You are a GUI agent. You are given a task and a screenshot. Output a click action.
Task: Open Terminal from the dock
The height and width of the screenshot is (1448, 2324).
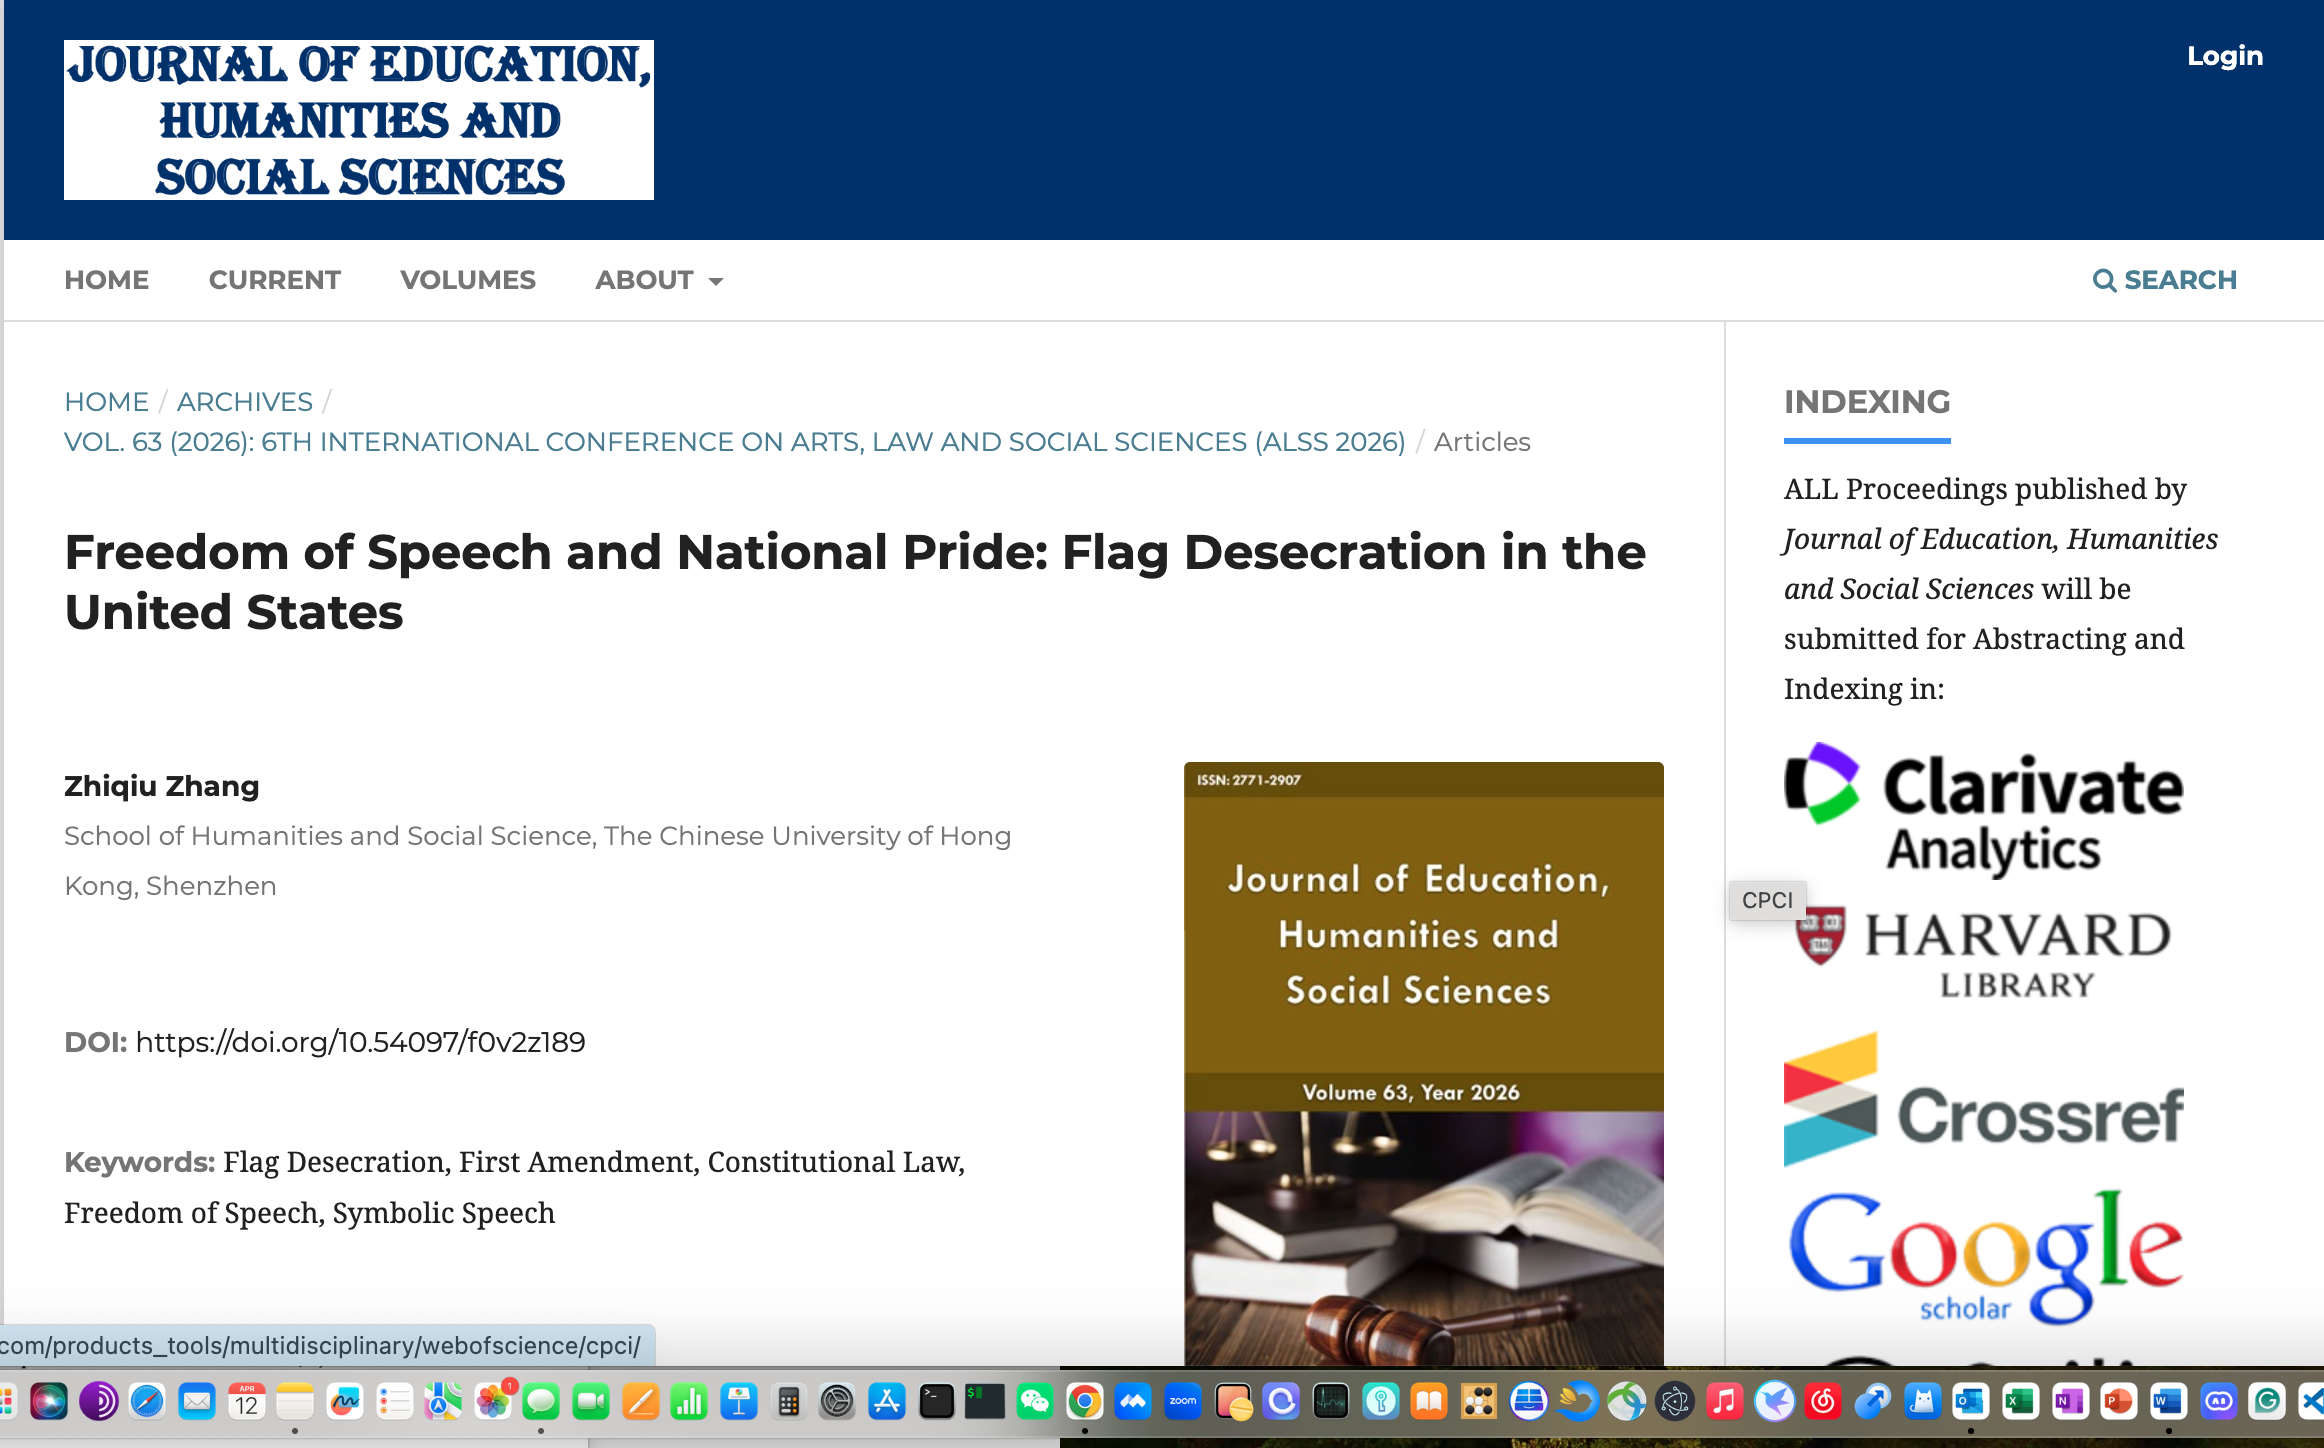click(x=936, y=1402)
